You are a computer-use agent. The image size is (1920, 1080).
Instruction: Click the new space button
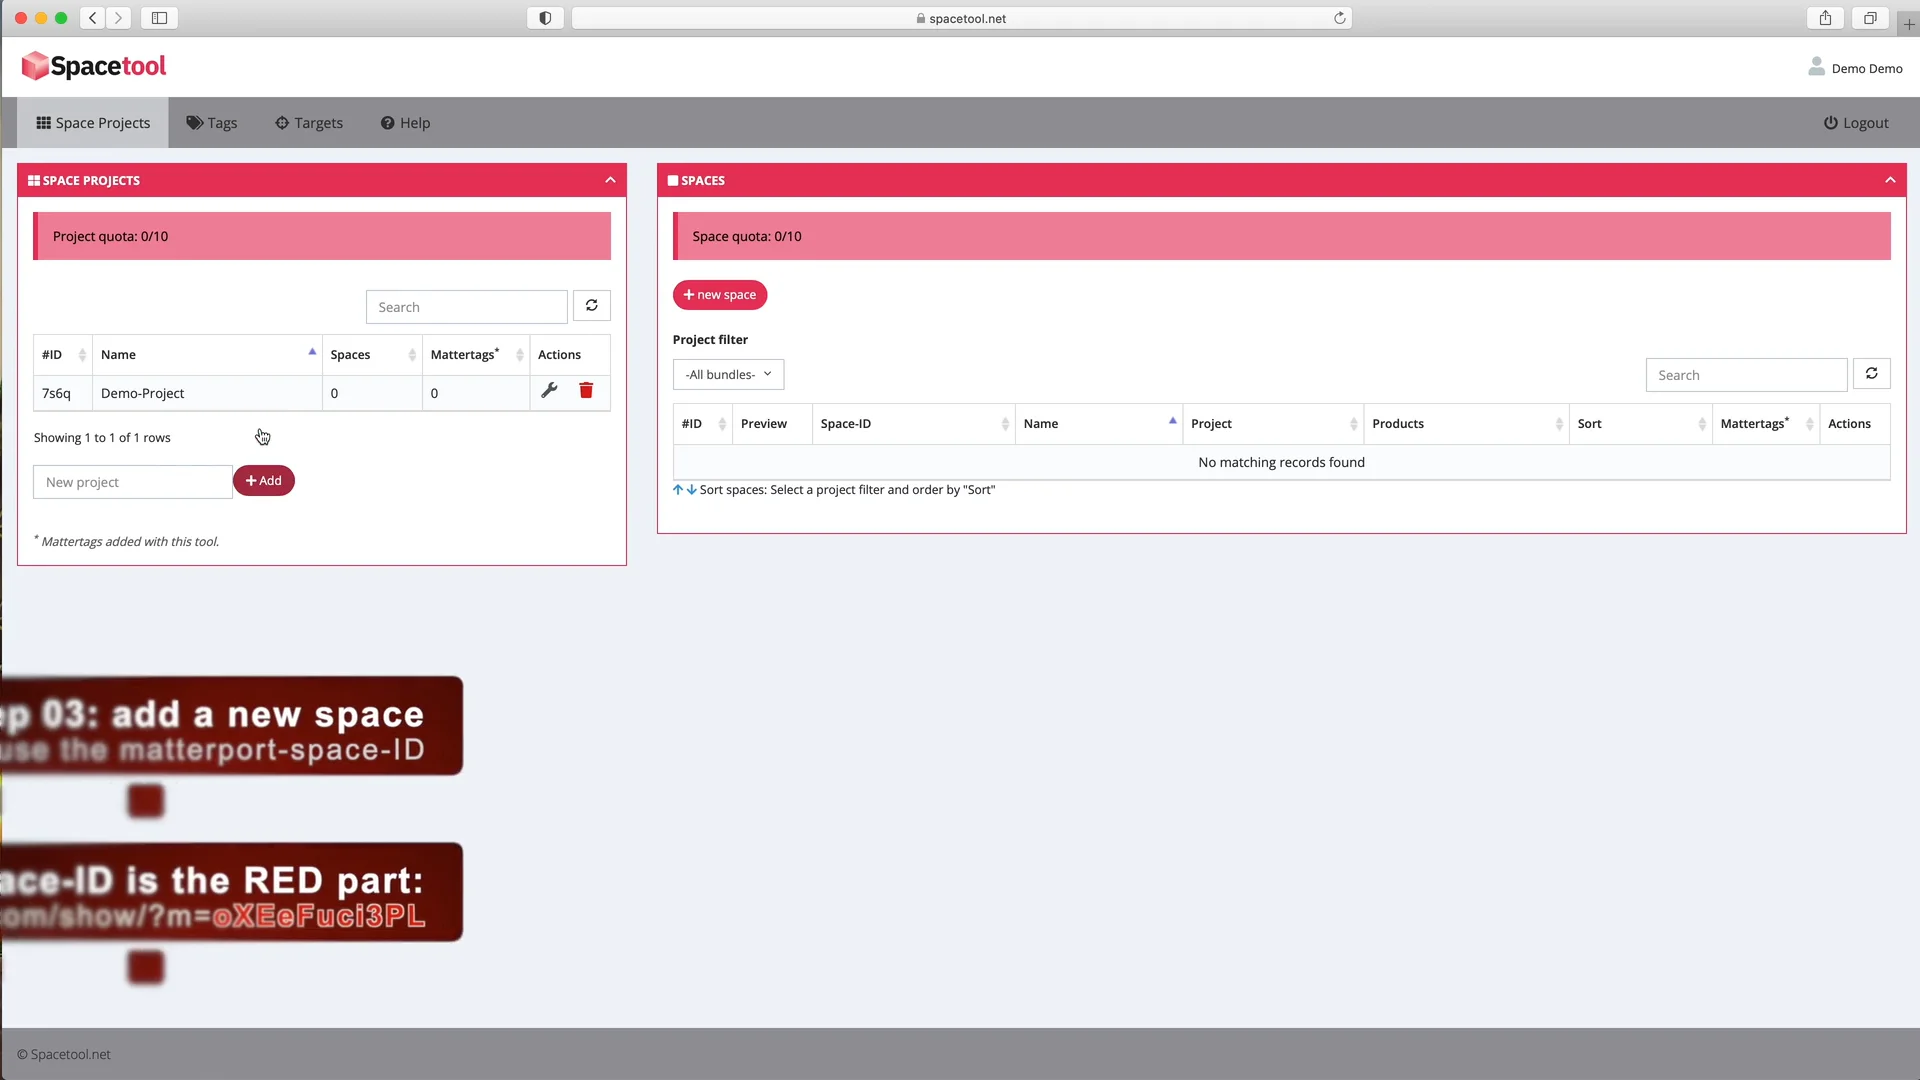click(x=720, y=295)
